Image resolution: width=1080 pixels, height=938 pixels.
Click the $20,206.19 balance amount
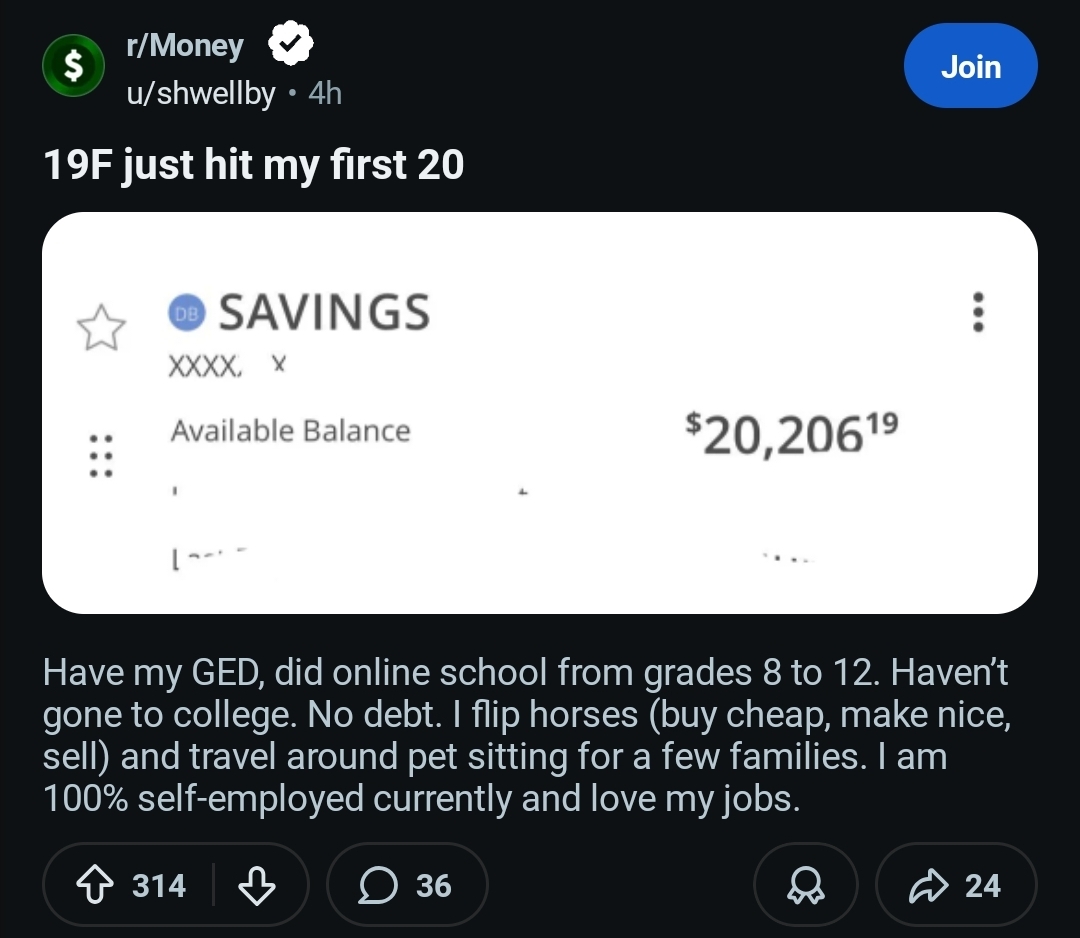click(x=791, y=433)
